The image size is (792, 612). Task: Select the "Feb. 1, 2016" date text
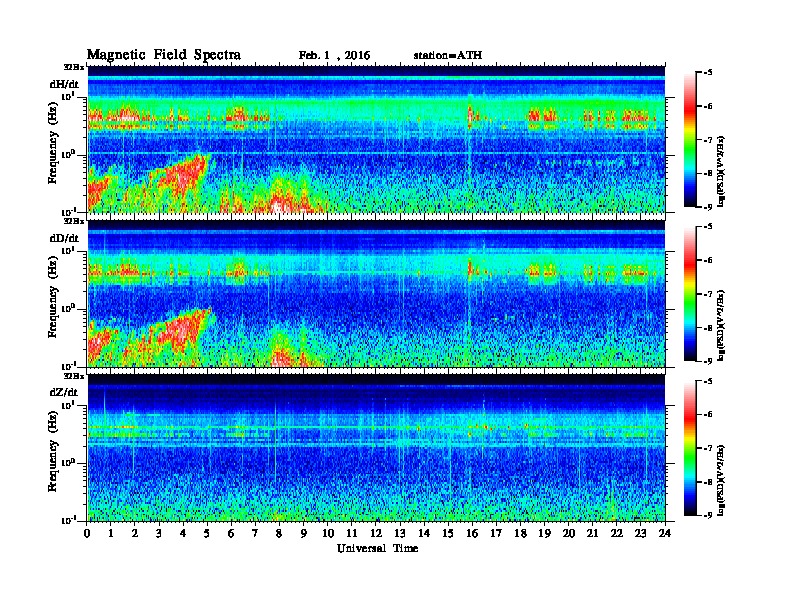334,56
